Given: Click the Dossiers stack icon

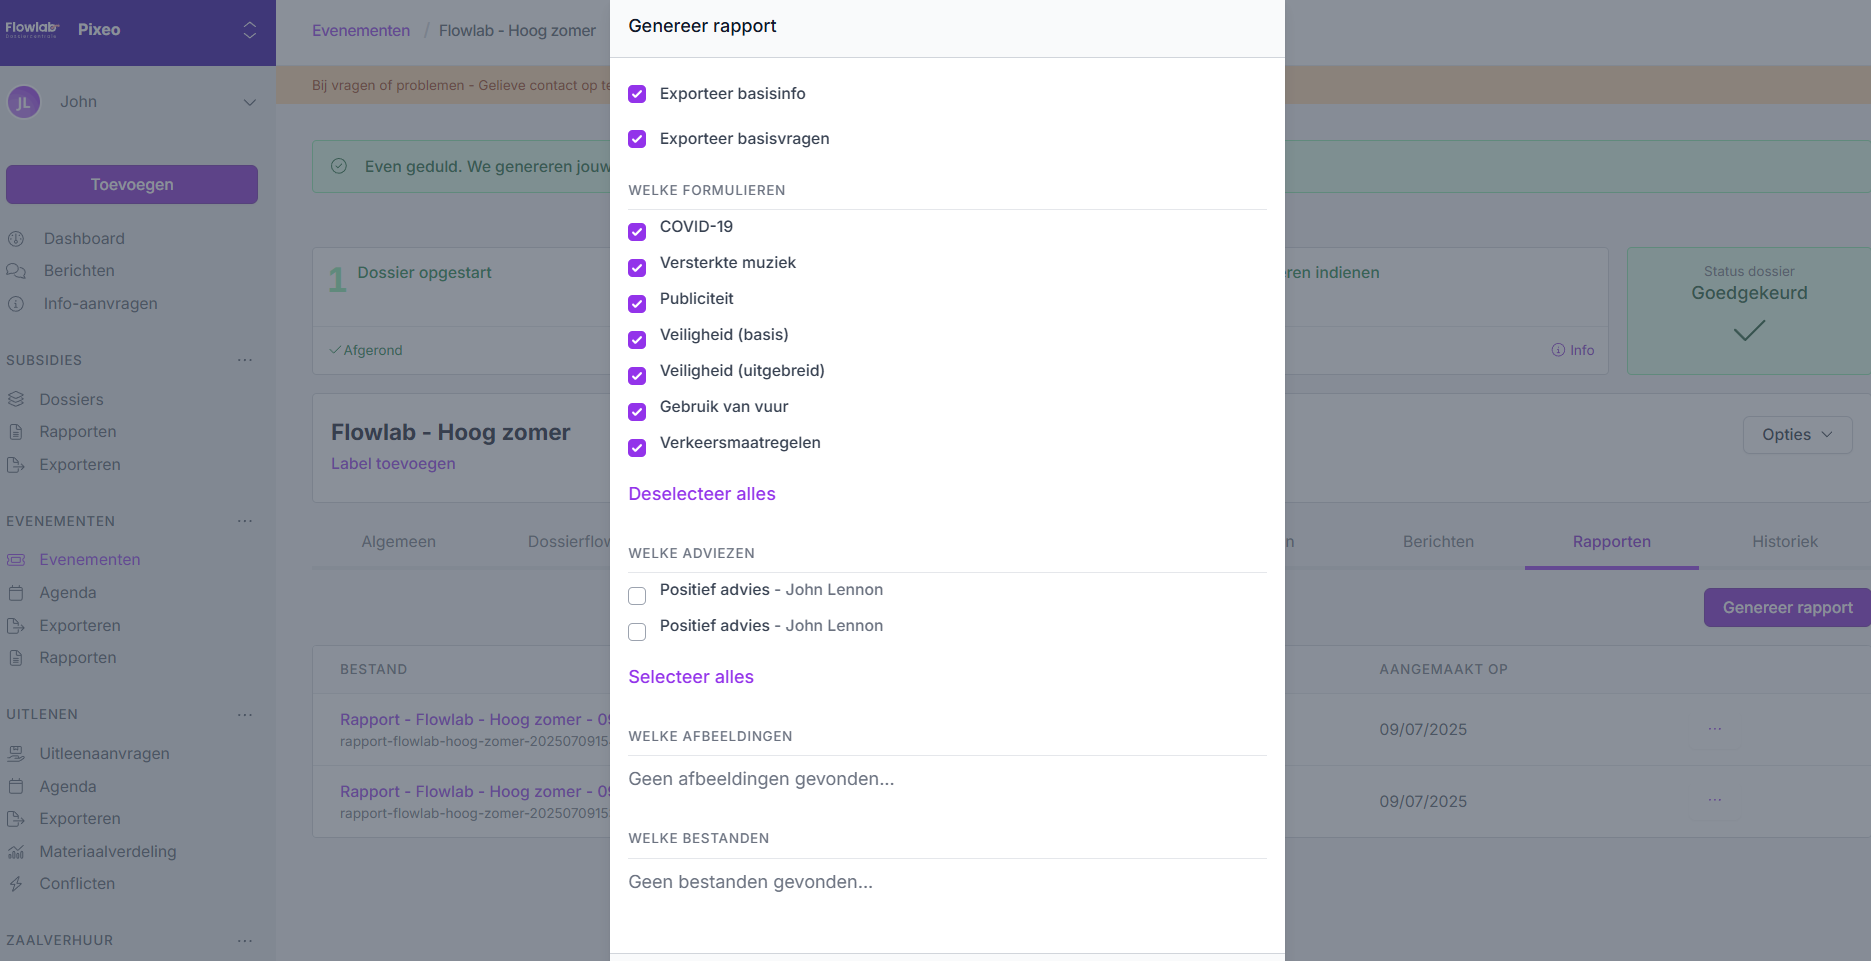Looking at the screenshot, I should pyautogui.click(x=16, y=400).
